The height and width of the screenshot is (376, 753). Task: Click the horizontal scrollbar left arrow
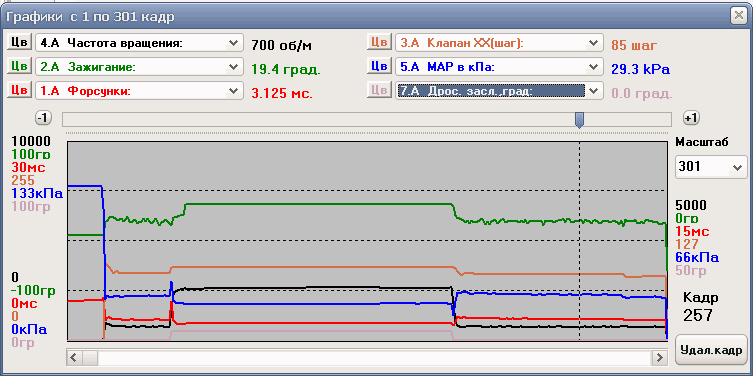pyautogui.click(x=74, y=357)
